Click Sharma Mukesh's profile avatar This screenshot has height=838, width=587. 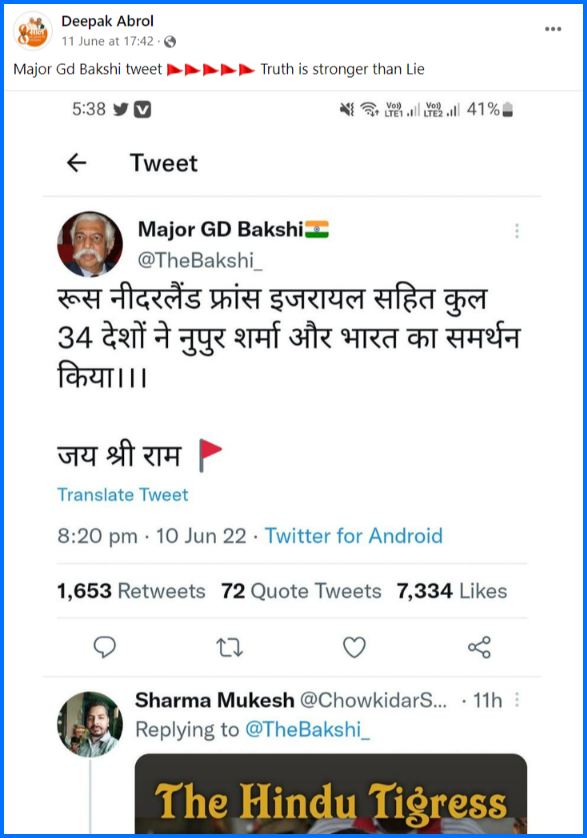coord(90,724)
